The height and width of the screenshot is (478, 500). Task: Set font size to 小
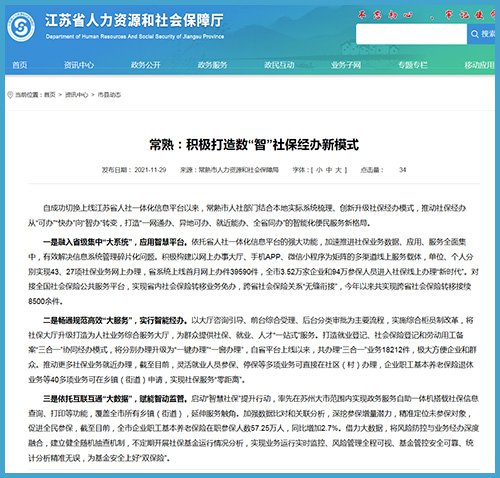click(x=319, y=170)
